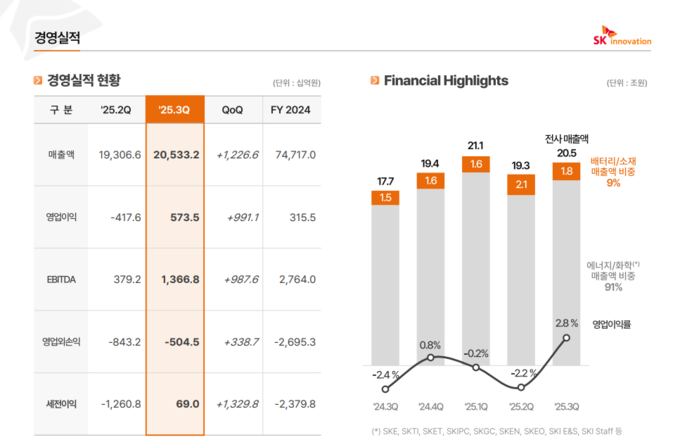Image resolution: width=680 pixels, height=447 pixels.
Task: Click the EBITDA row label
Action: click(62, 280)
